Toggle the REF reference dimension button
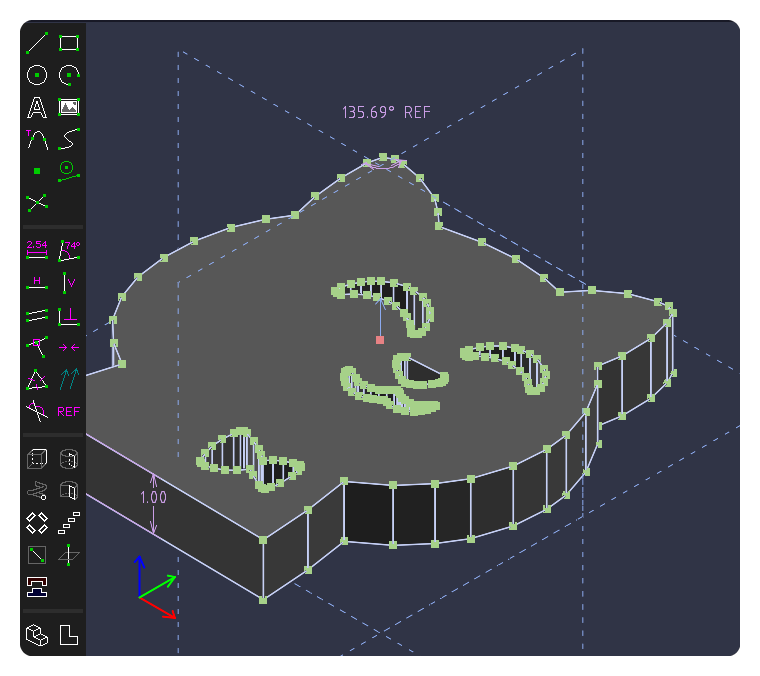 [x=68, y=411]
